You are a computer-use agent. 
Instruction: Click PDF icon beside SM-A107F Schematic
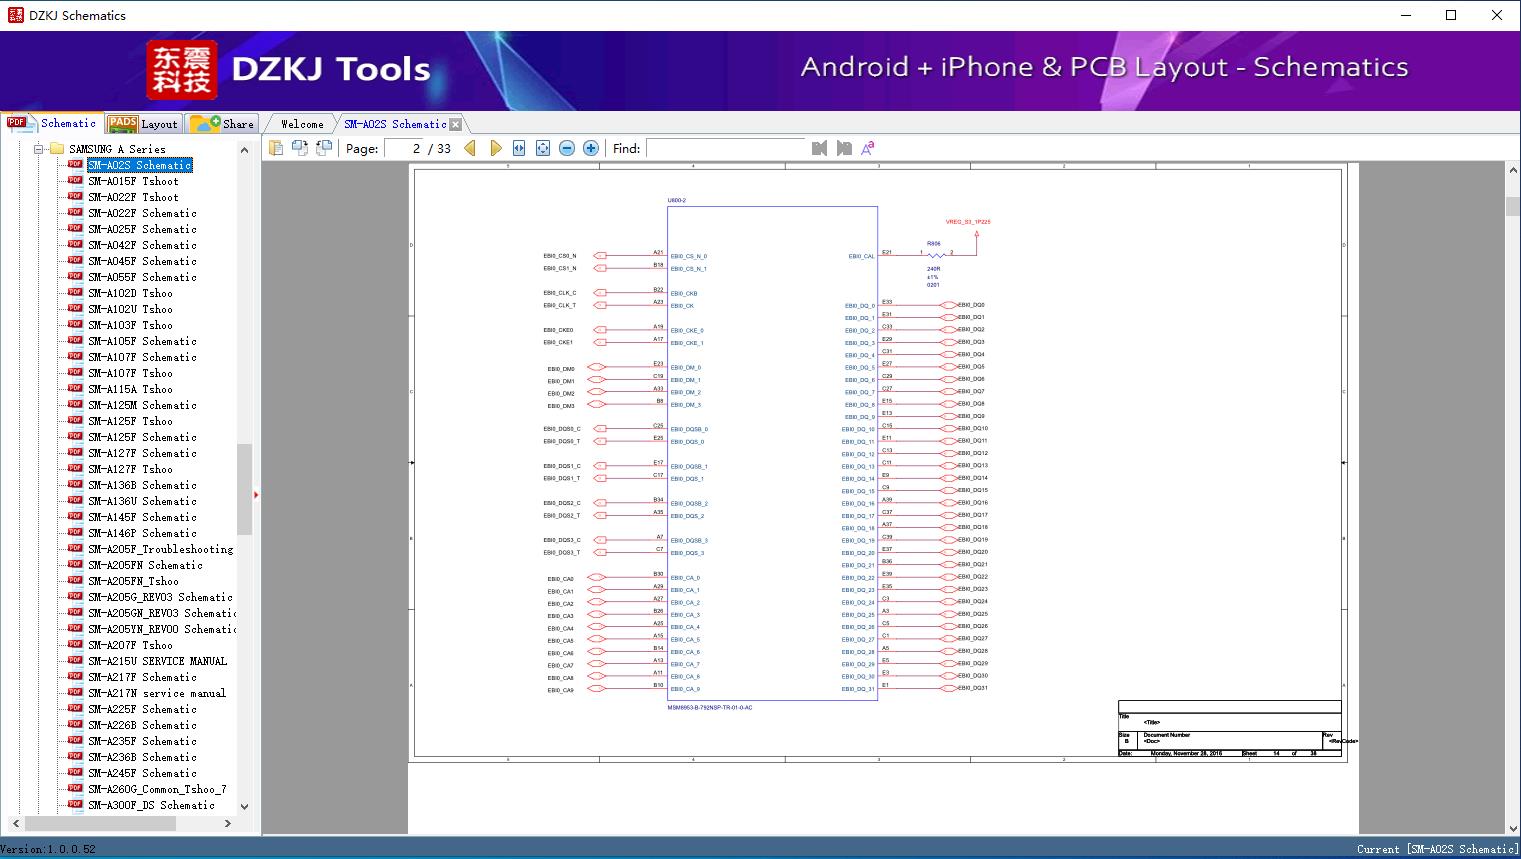[75, 356]
